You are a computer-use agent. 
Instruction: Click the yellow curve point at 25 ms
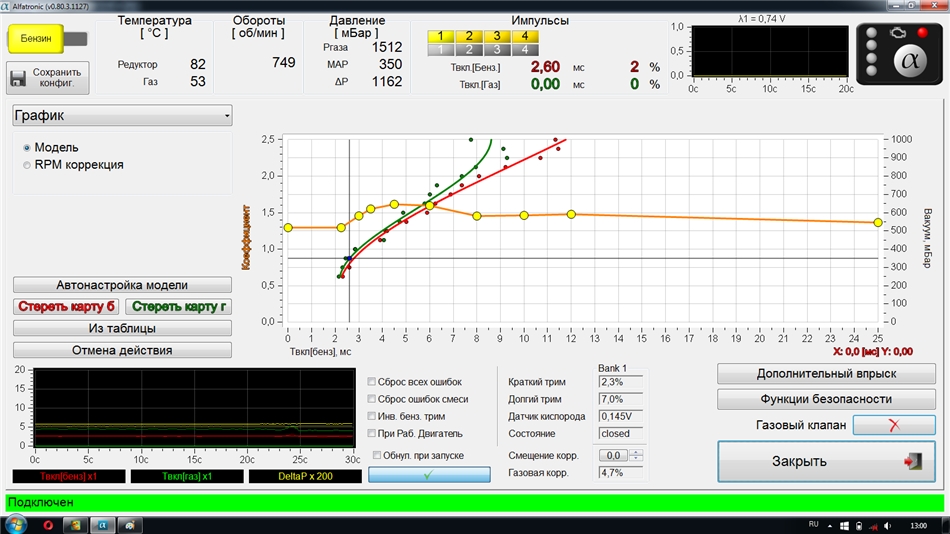click(x=878, y=222)
